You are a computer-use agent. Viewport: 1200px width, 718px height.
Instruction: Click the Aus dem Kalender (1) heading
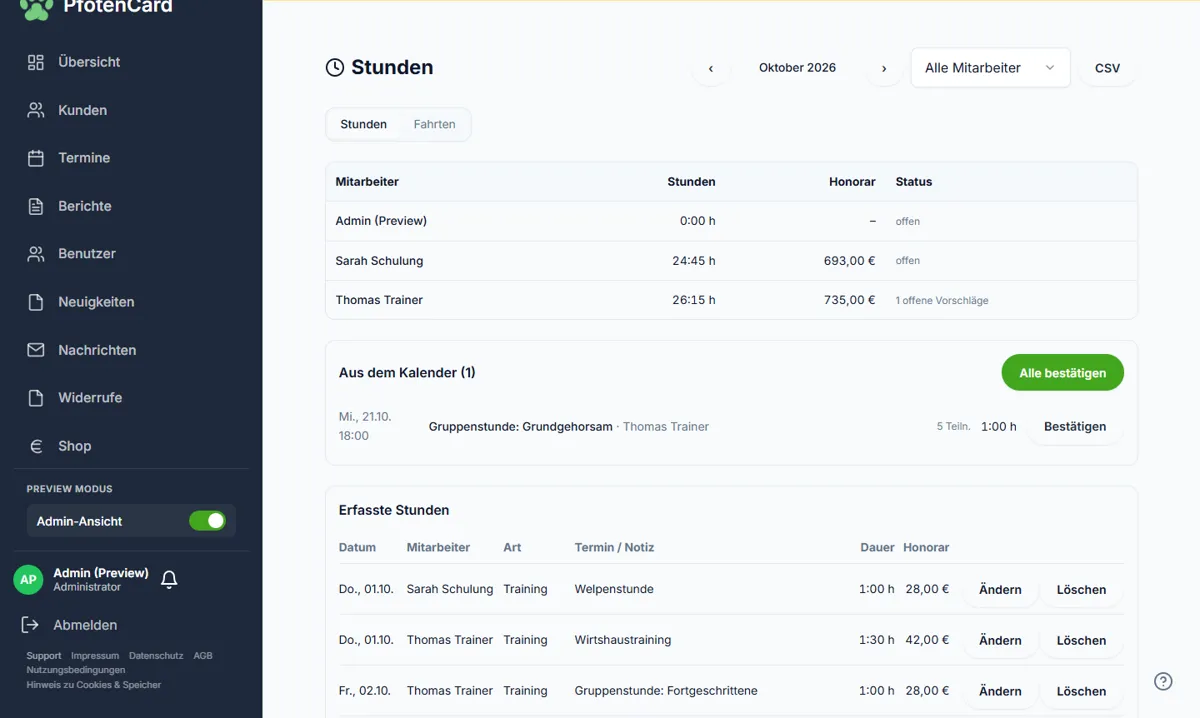[407, 373]
